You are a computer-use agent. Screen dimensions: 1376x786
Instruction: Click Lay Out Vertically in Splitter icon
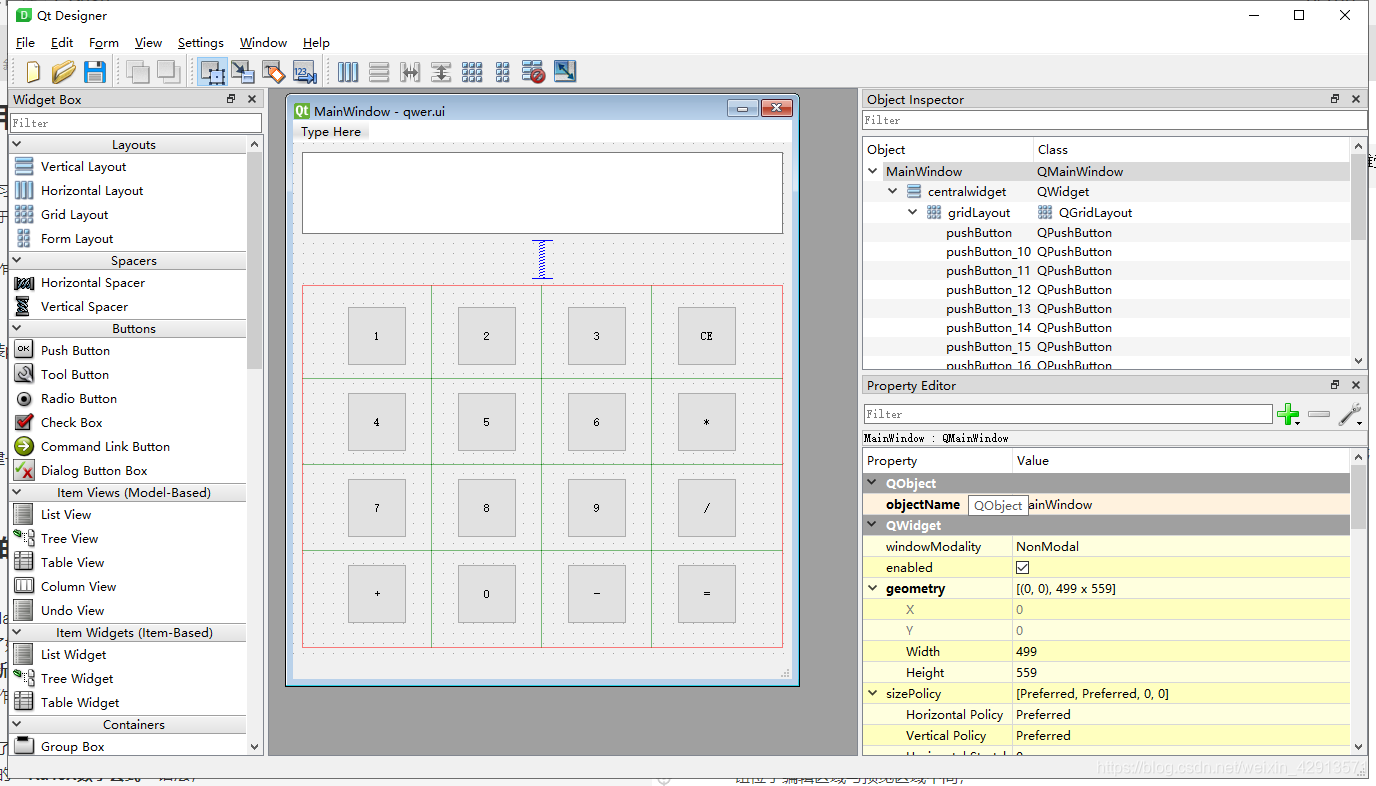[x=441, y=71]
